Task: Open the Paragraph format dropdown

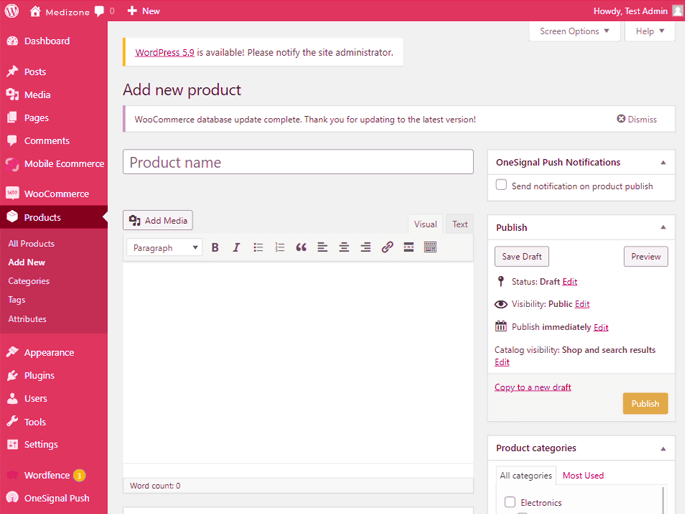Action: pyautogui.click(x=165, y=247)
